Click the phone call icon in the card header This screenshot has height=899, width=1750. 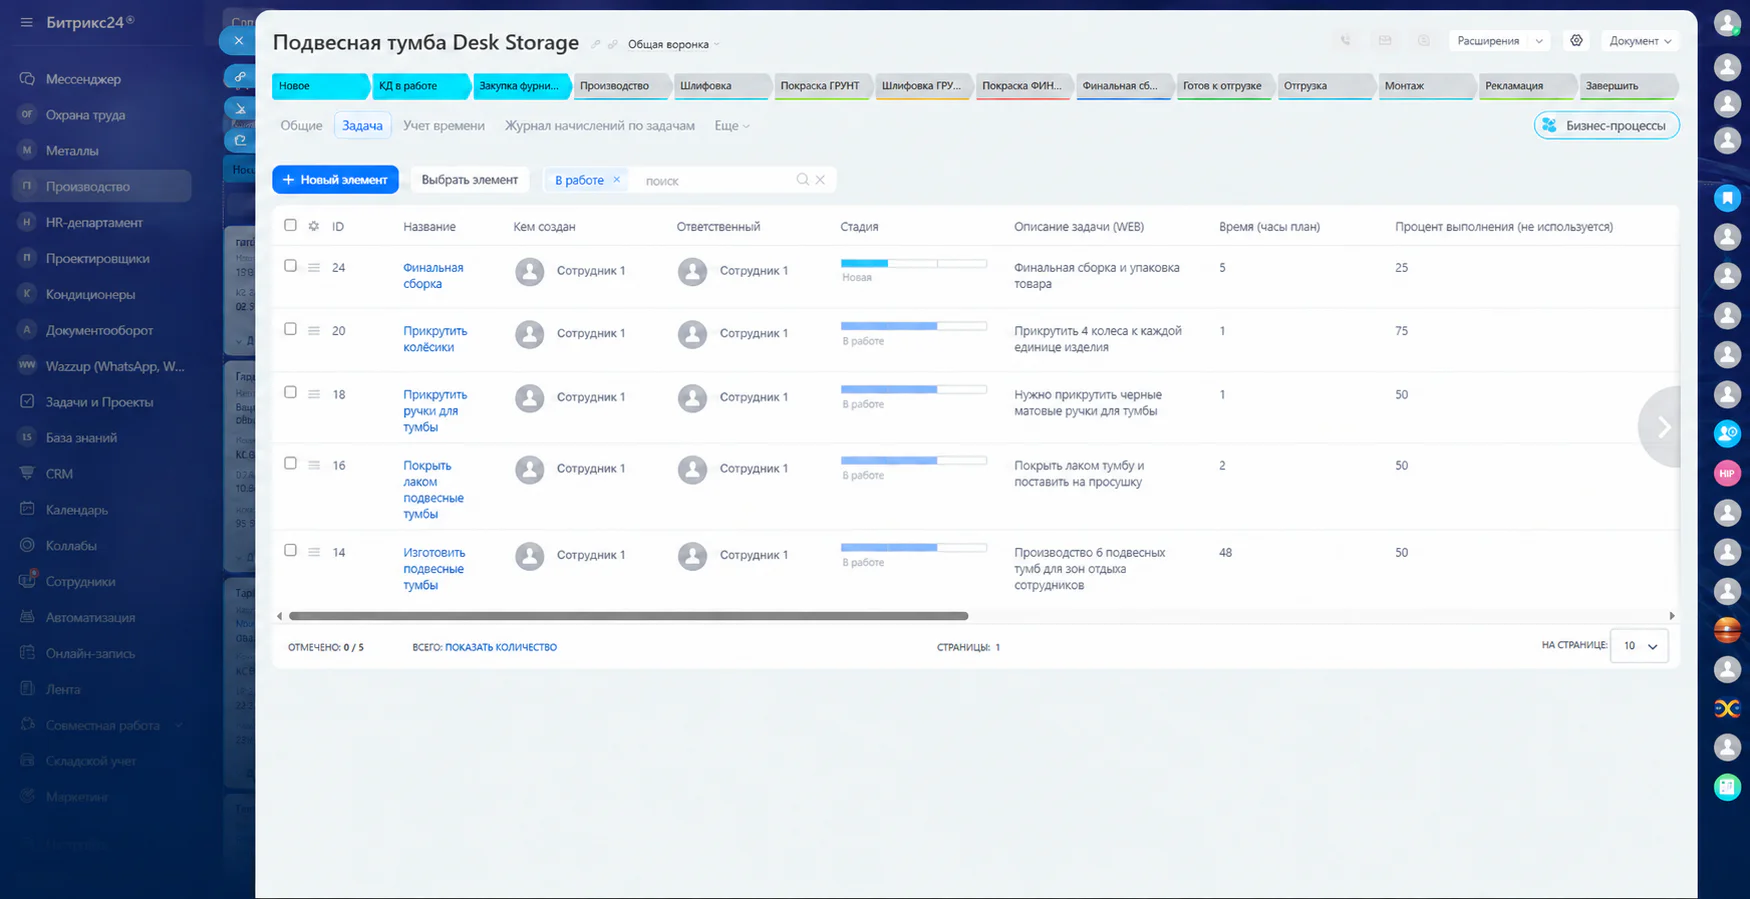pos(1345,41)
